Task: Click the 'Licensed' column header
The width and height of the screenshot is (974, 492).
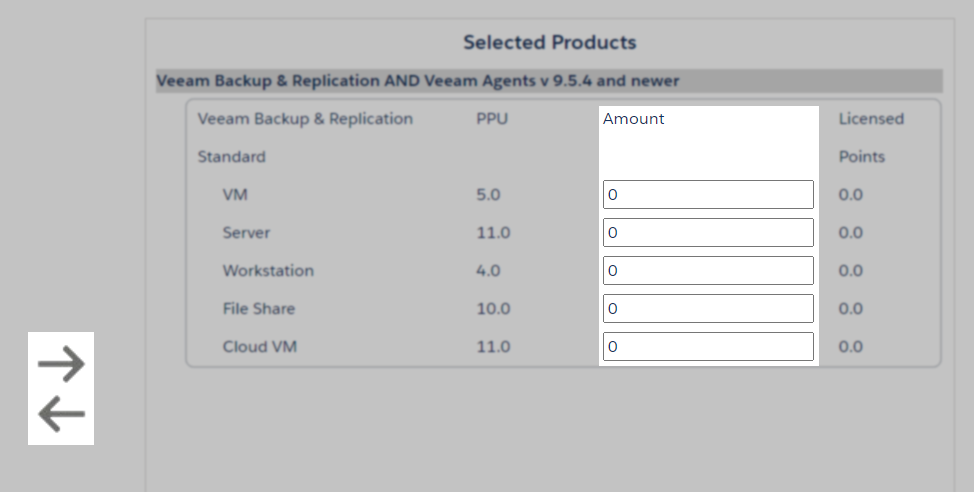Action: click(871, 119)
